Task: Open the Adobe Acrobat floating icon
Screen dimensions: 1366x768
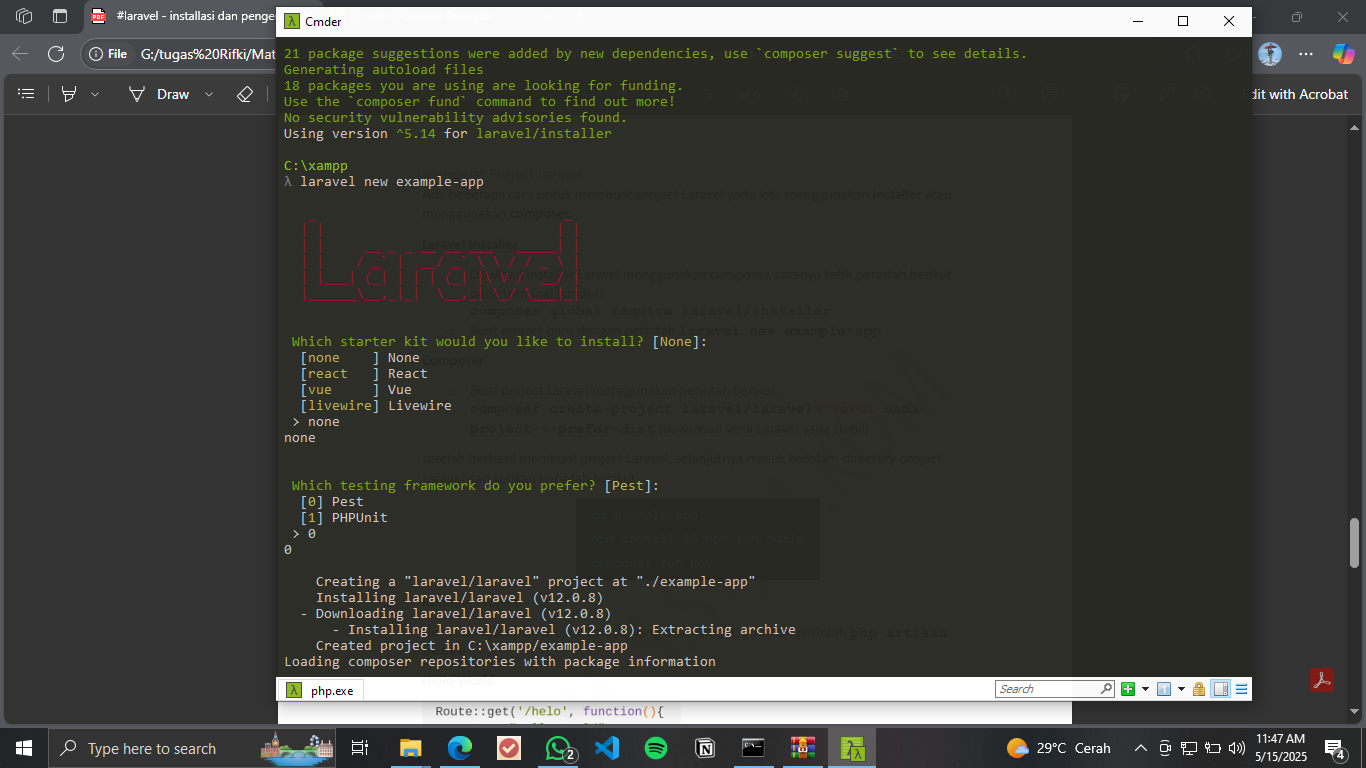Action: tap(1321, 679)
